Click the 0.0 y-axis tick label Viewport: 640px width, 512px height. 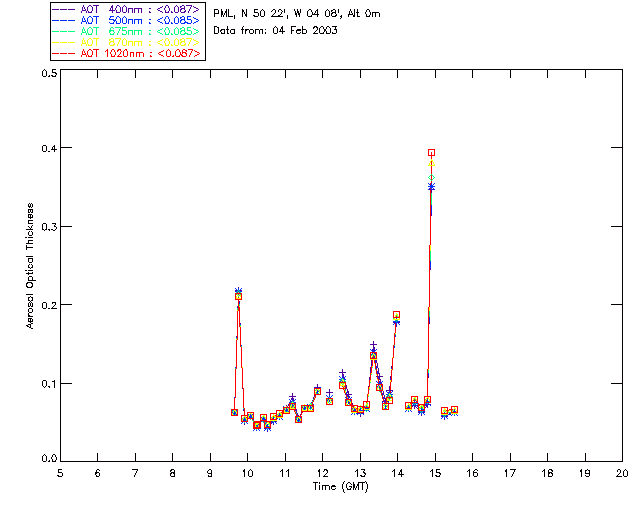(49, 459)
